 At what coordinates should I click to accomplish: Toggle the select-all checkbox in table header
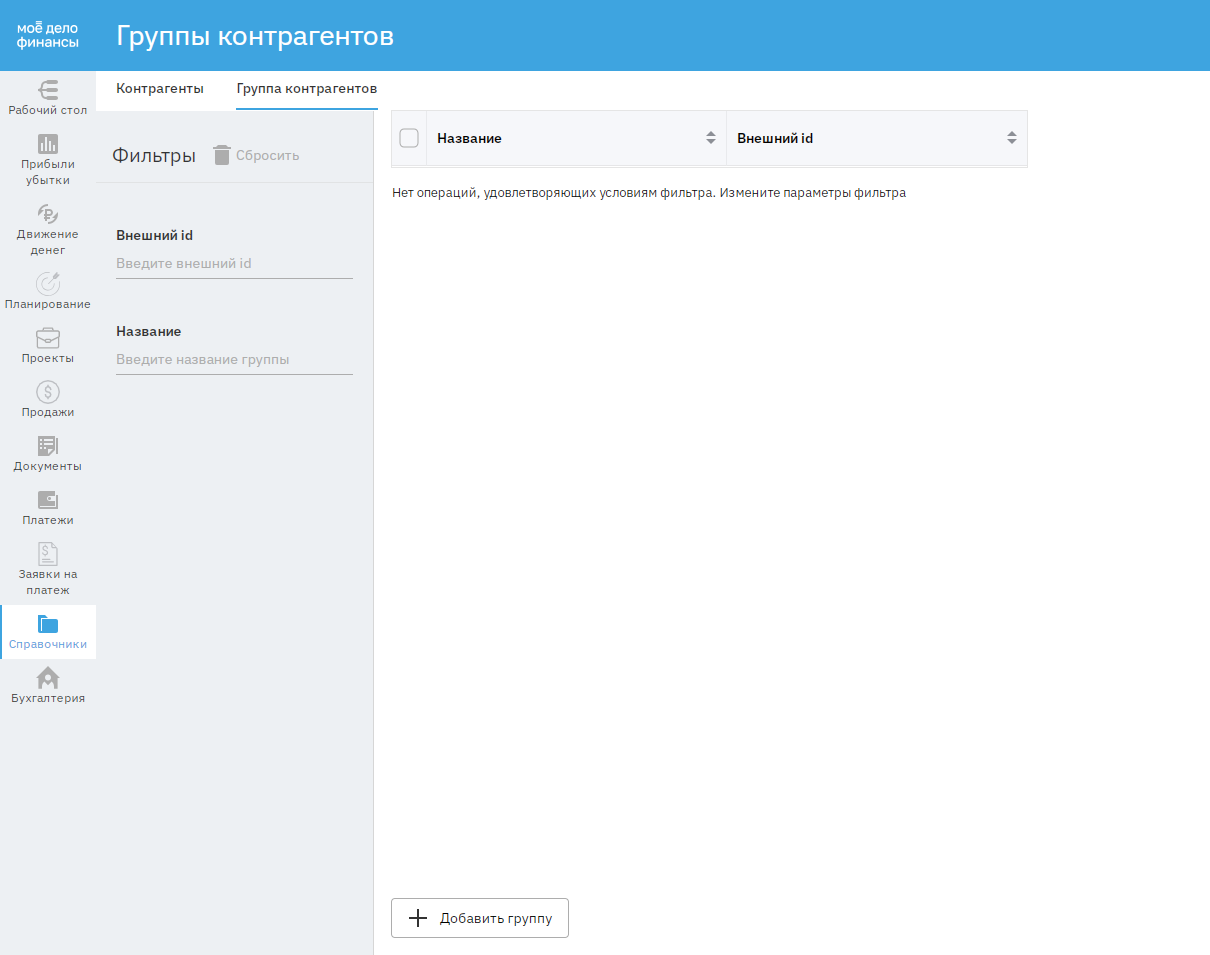(409, 138)
